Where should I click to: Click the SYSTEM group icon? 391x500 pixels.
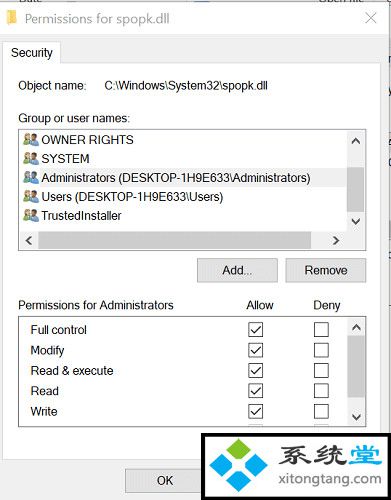pyautogui.click(x=31, y=158)
